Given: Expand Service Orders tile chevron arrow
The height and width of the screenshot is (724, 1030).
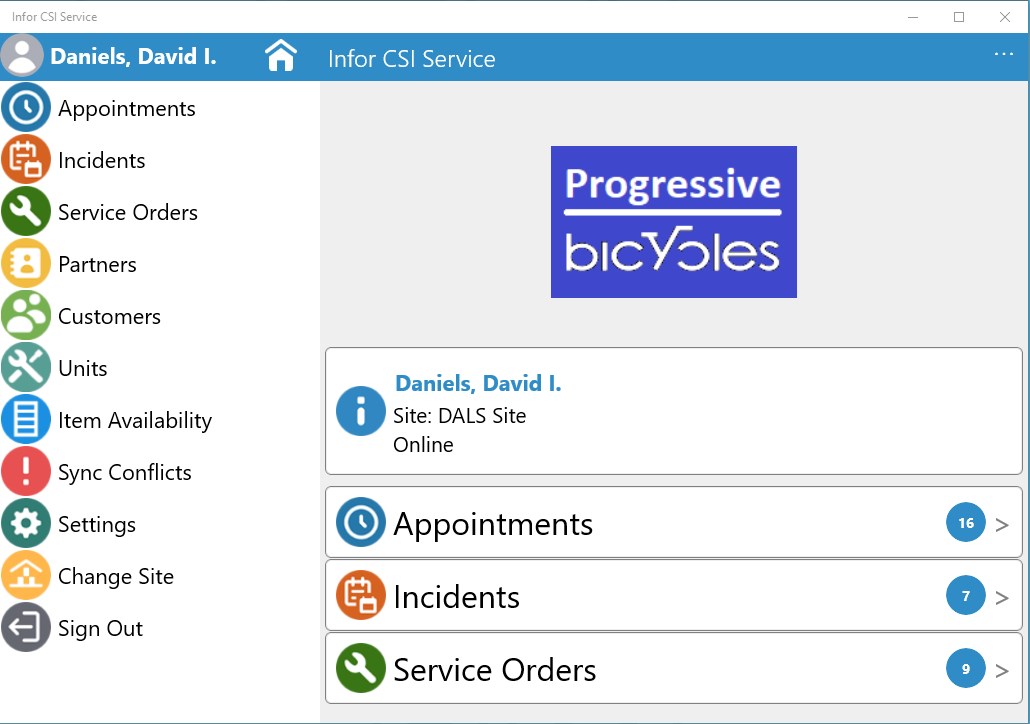Looking at the screenshot, I should 1002,670.
